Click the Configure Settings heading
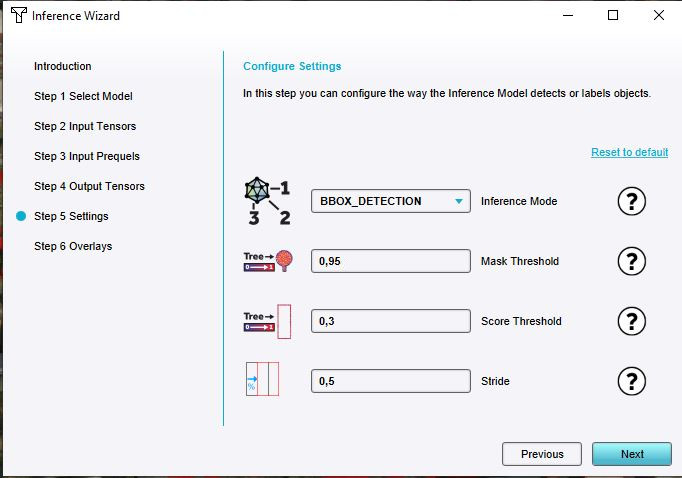 tap(292, 66)
